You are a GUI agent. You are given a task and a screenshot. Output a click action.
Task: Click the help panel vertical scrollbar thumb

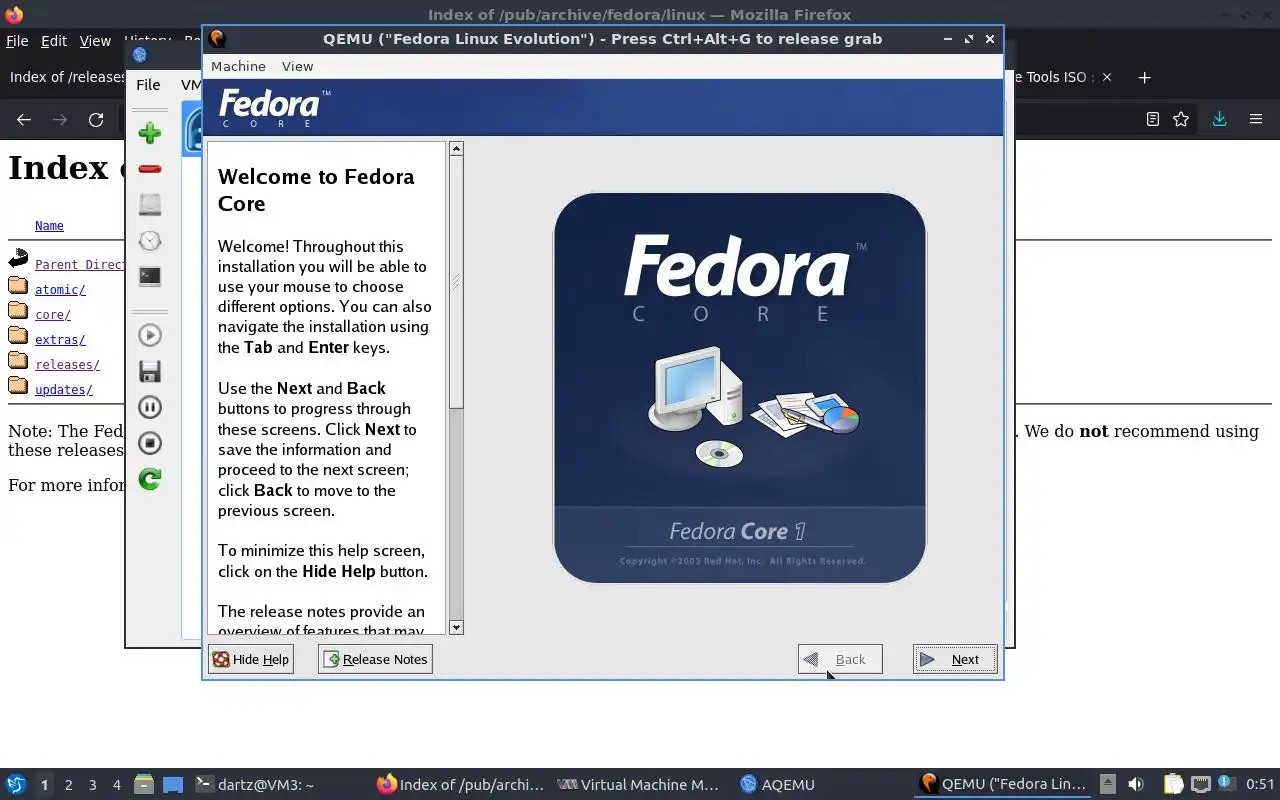point(456,282)
